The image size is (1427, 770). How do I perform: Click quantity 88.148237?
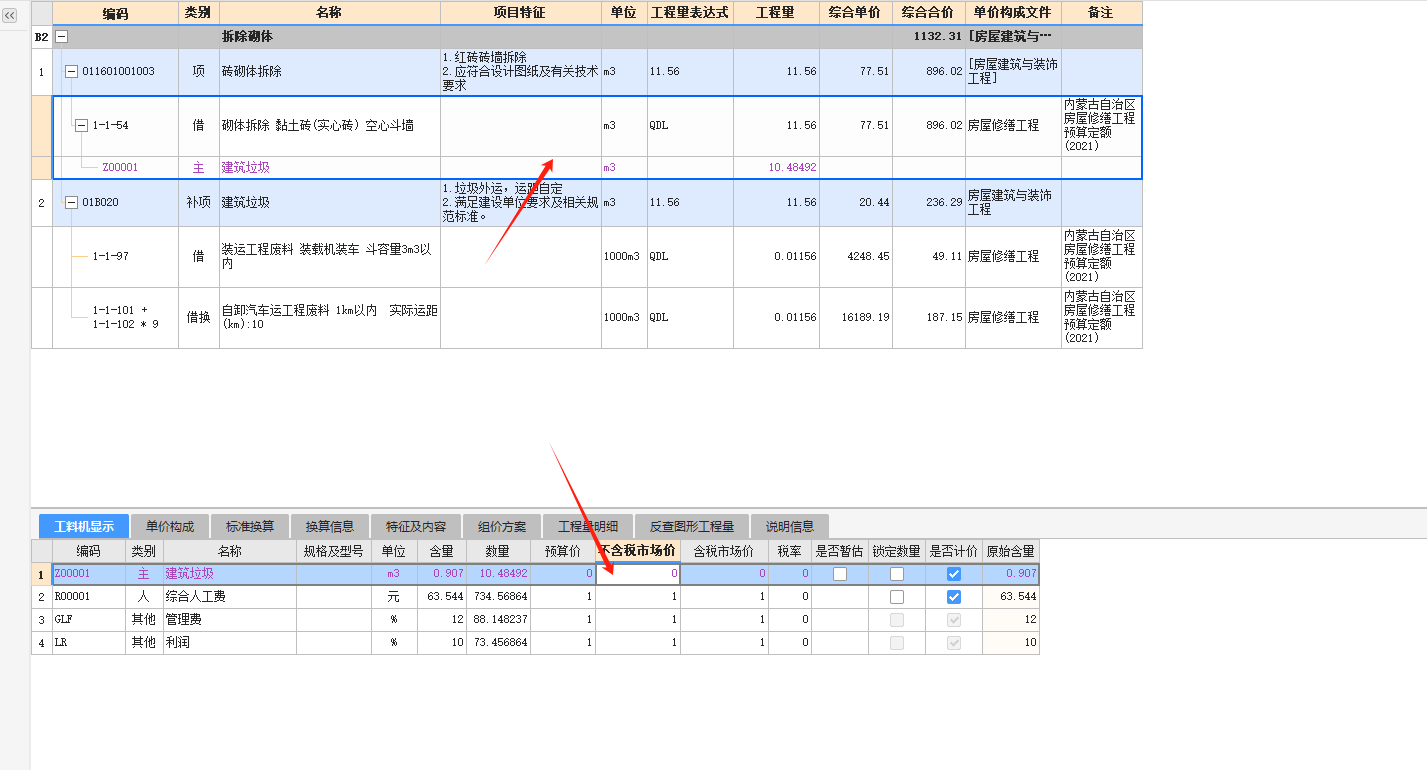(503, 620)
